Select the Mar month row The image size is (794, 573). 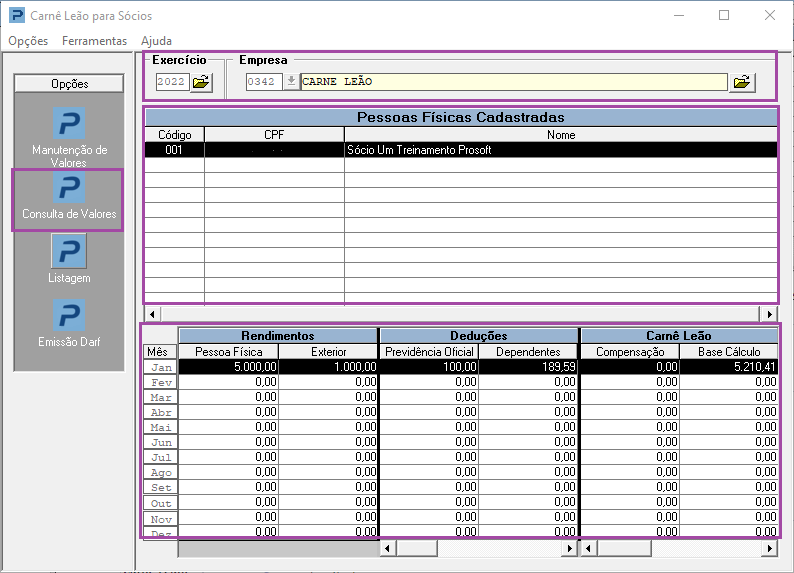[x=161, y=397]
